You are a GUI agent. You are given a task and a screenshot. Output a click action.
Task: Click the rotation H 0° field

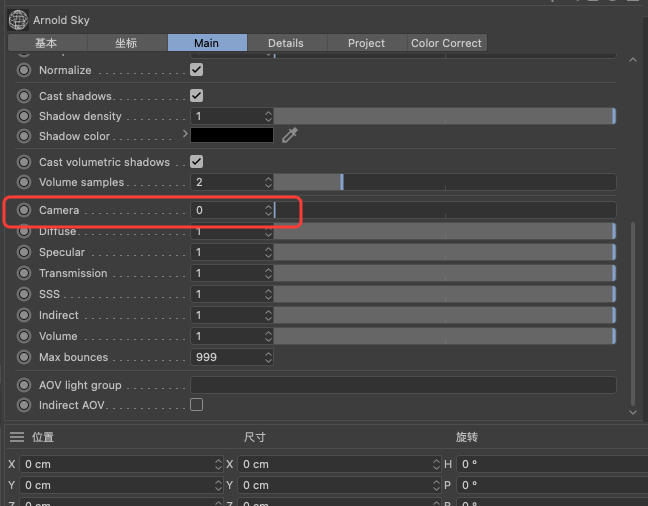point(552,464)
